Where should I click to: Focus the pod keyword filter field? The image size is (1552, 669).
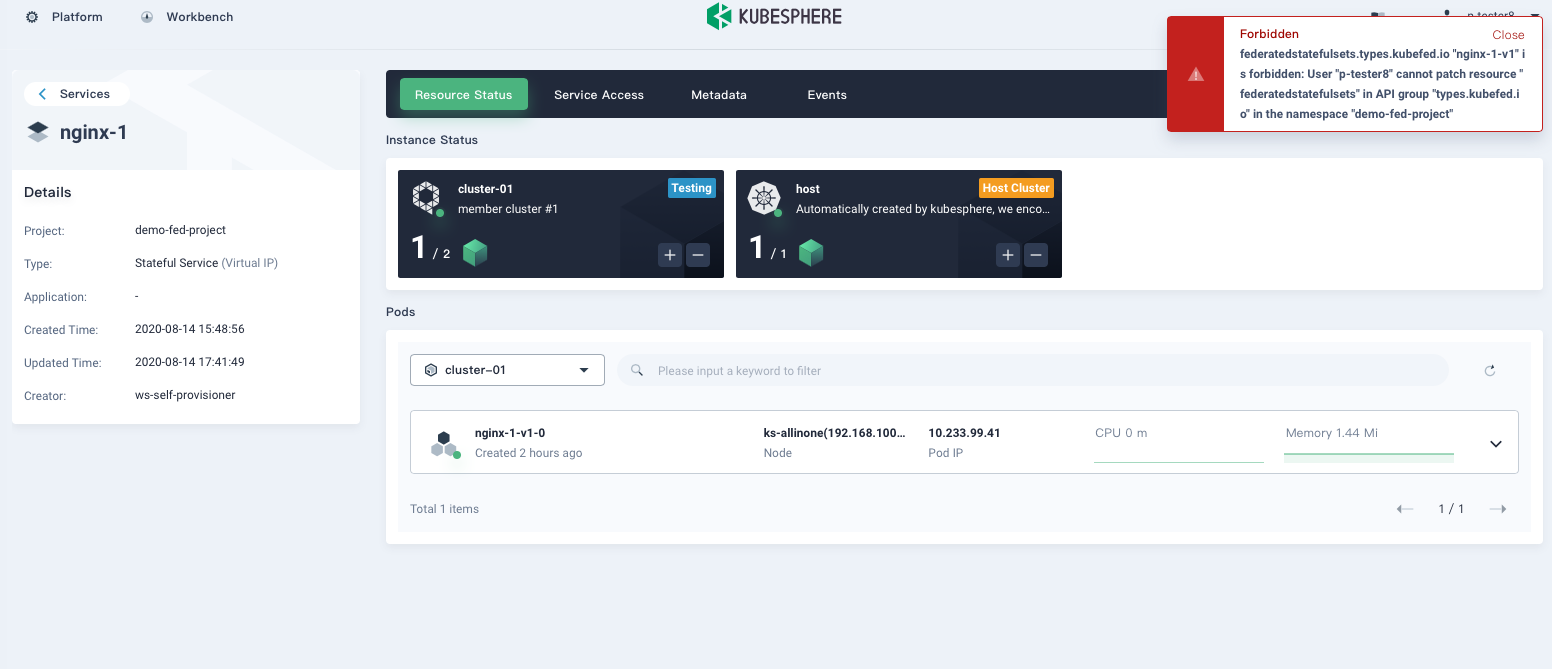click(x=1032, y=370)
